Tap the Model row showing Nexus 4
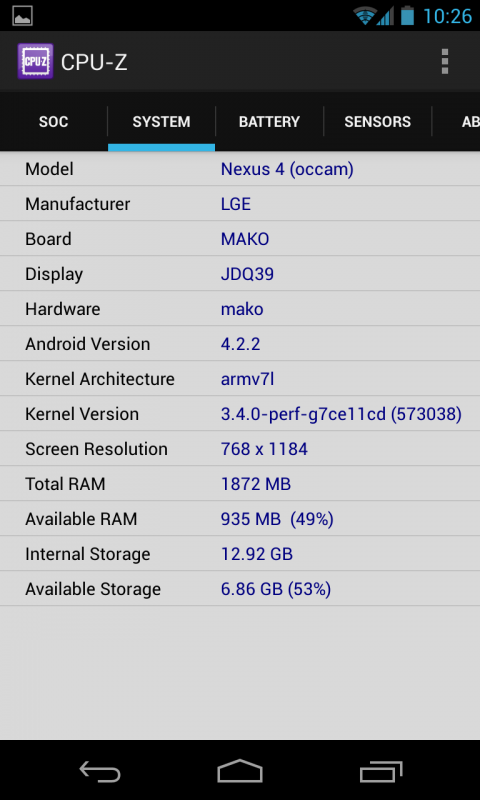 coord(240,169)
